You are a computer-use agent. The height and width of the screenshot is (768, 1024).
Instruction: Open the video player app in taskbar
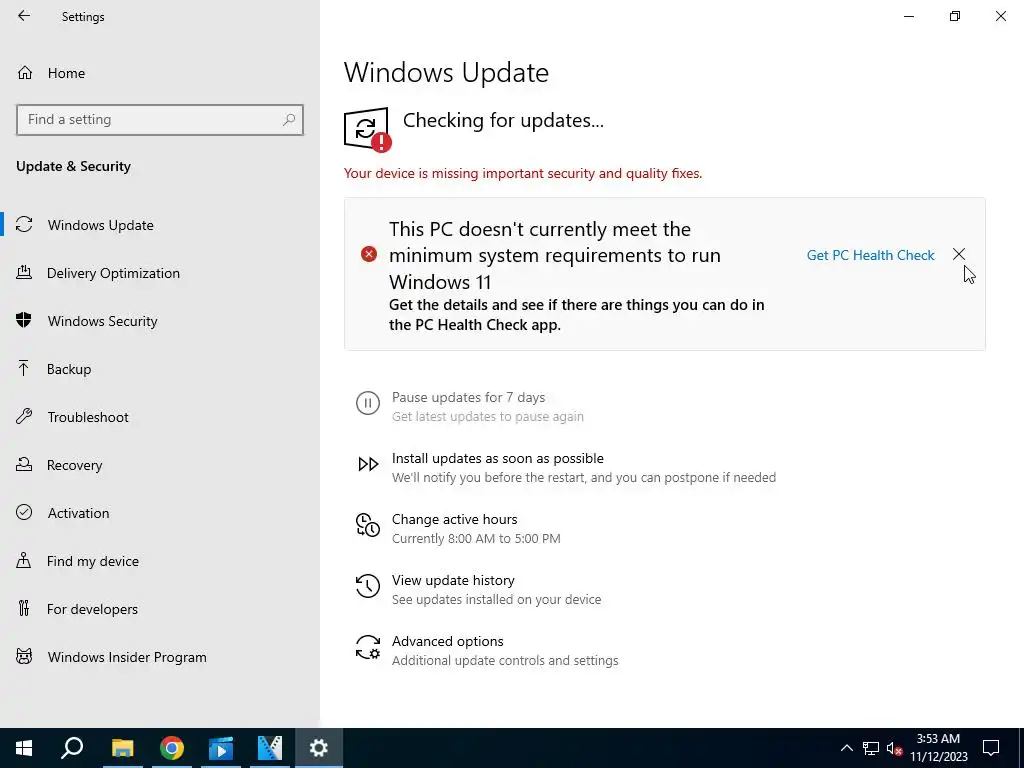click(221, 748)
